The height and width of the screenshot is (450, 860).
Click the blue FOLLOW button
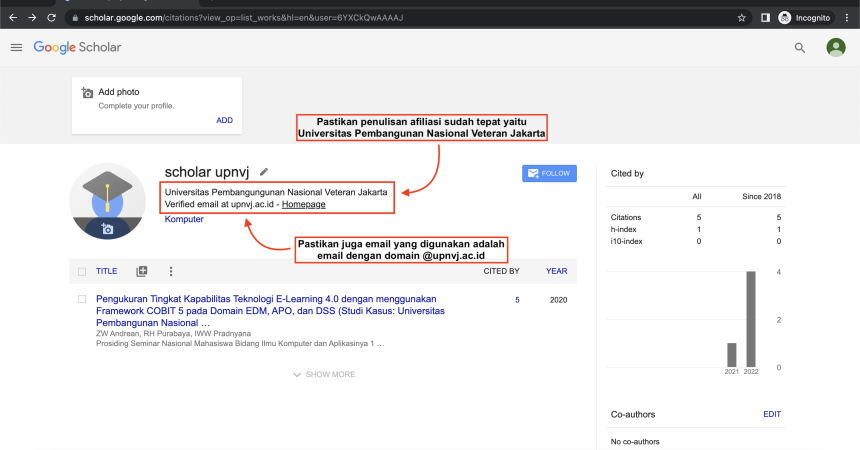(x=549, y=173)
